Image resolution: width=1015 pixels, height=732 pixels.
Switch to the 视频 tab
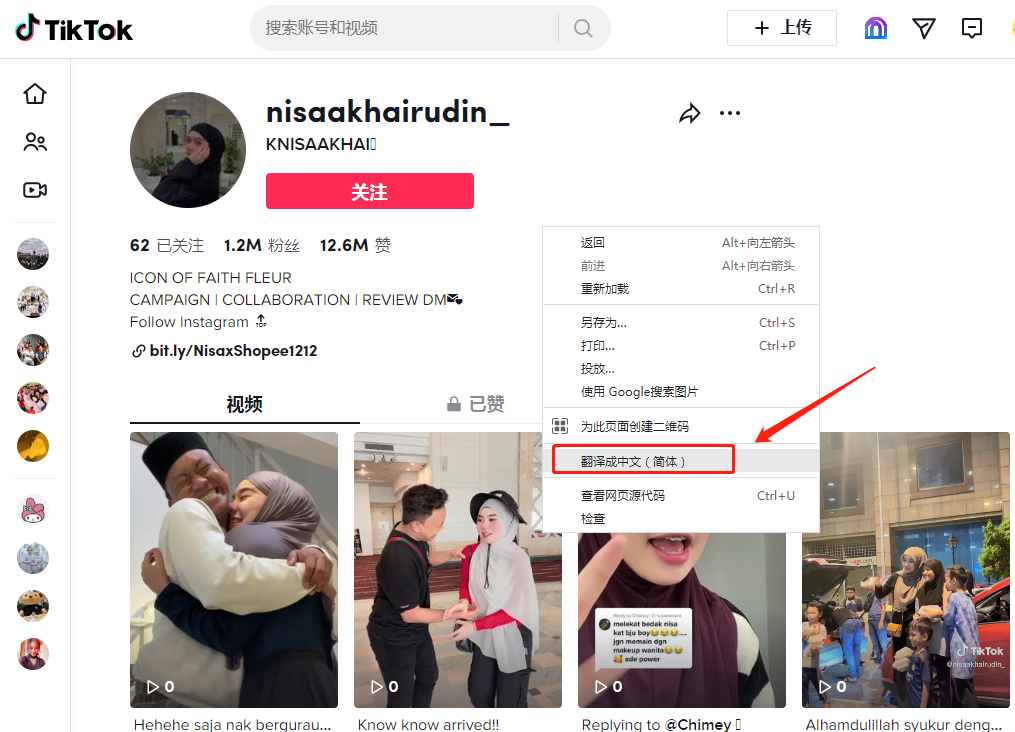(244, 404)
